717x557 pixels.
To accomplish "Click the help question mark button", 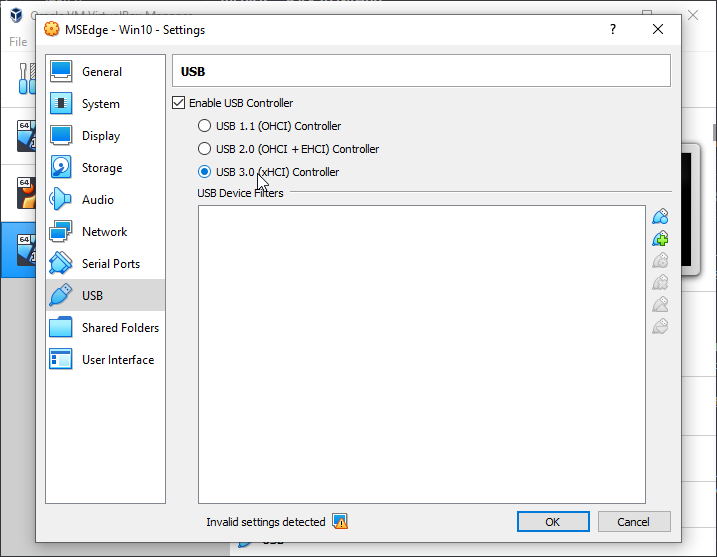I will point(613,30).
